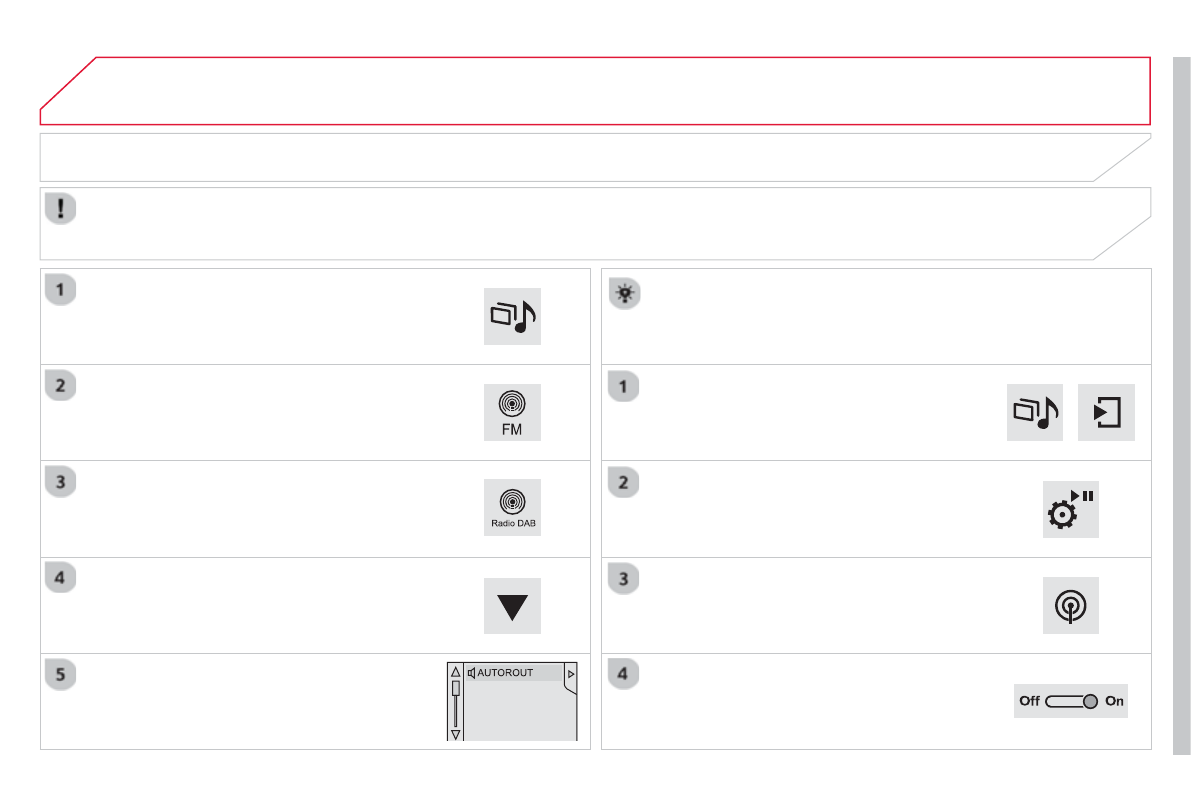Click the scroll-up triangle in AUTOROUT list
The image size is (1191, 794).
click(456, 673)
